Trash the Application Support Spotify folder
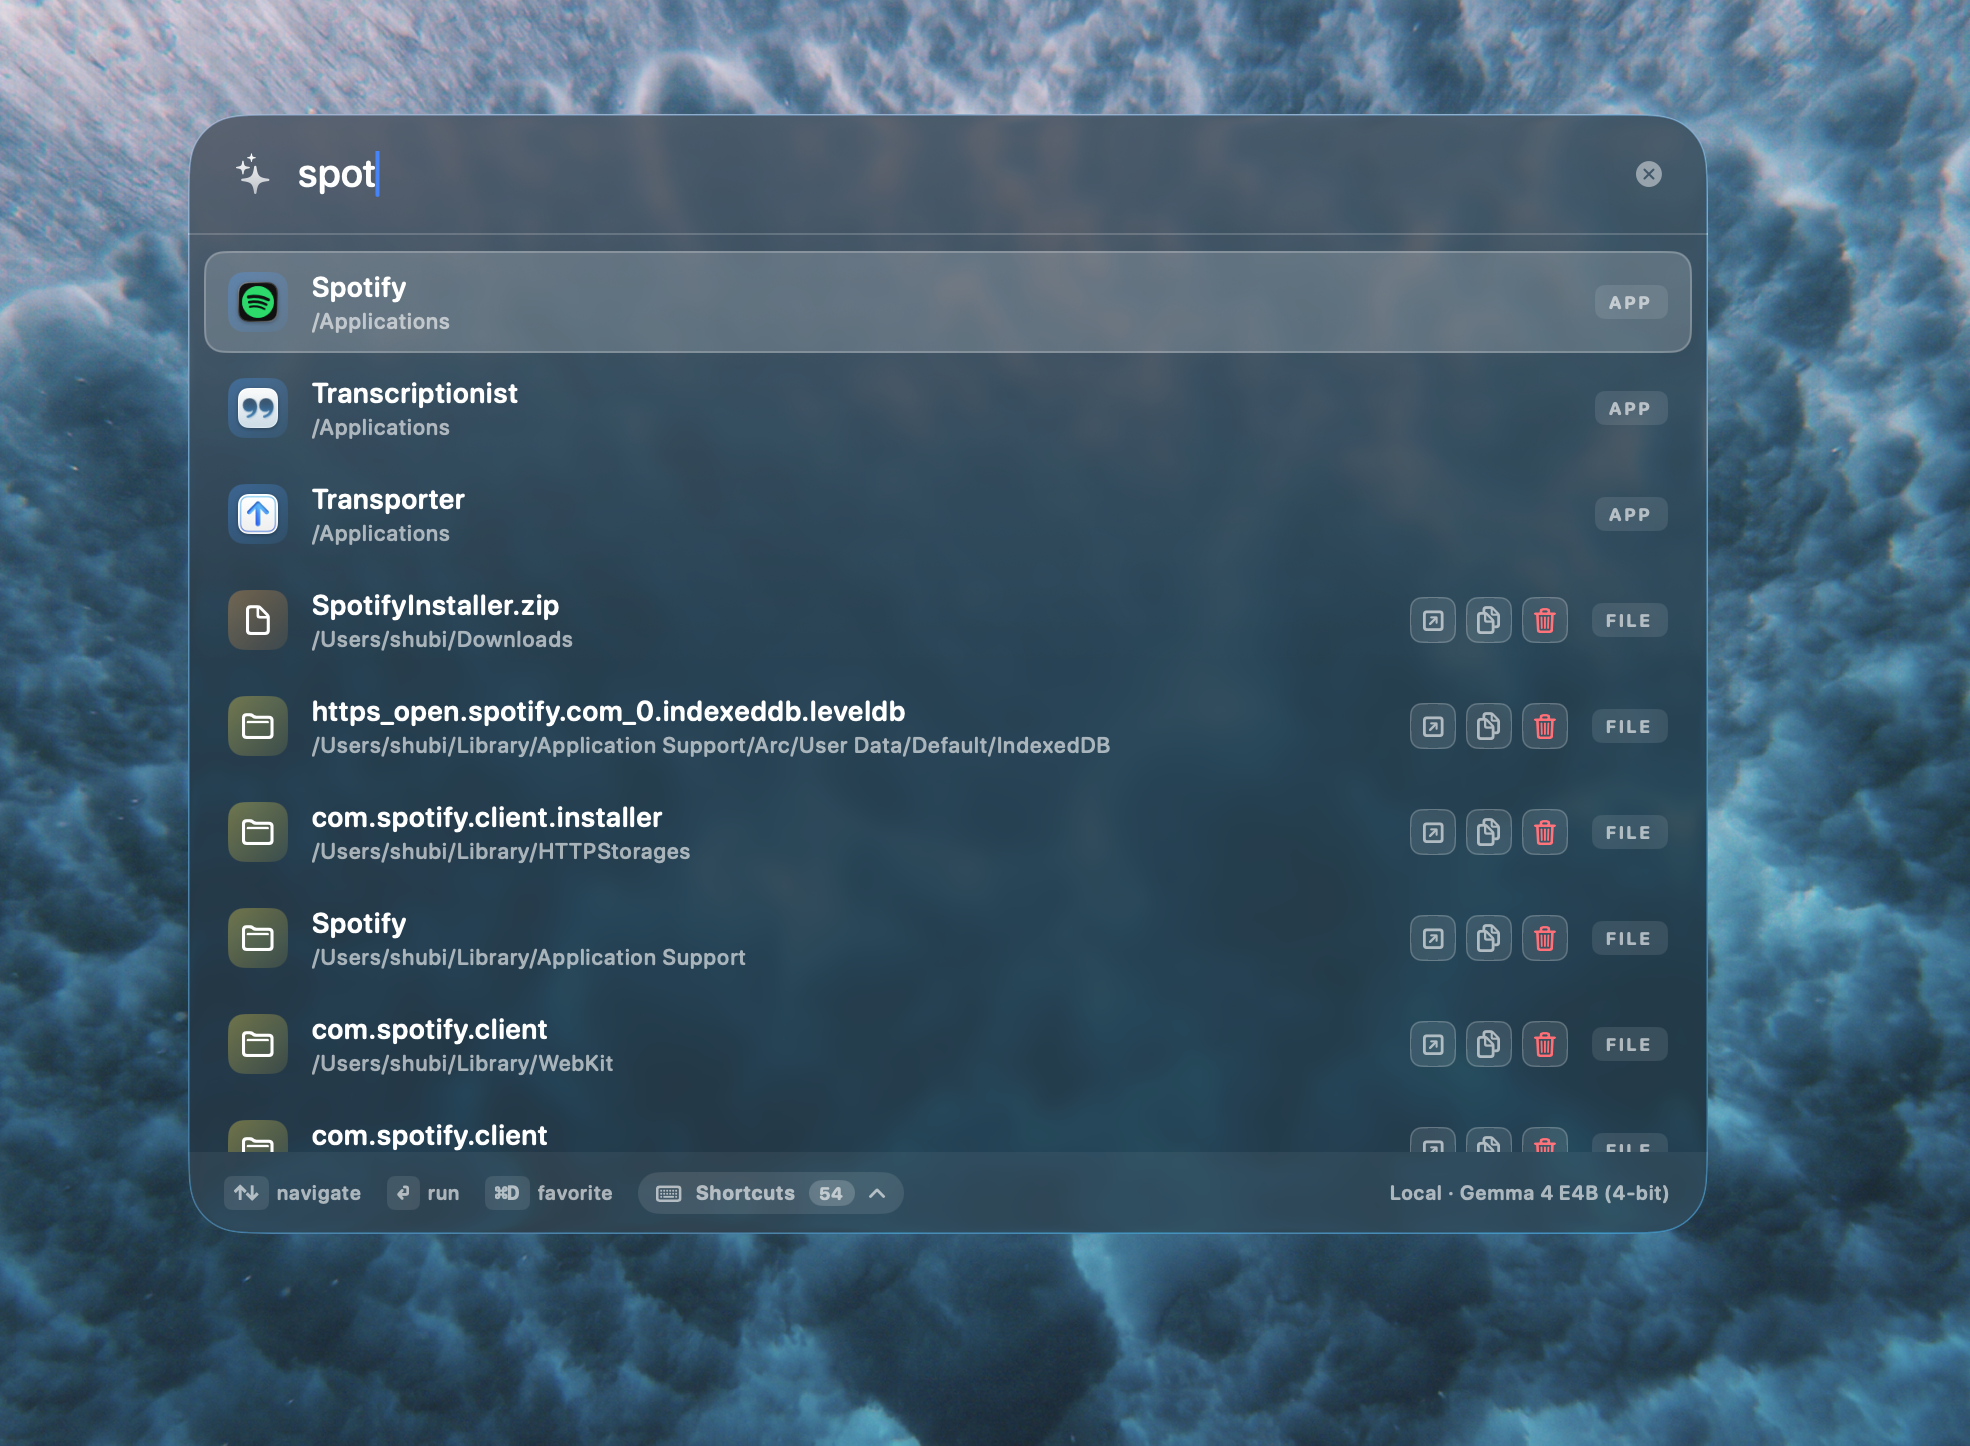1970x1446 pixels. tap(1545, 938)
